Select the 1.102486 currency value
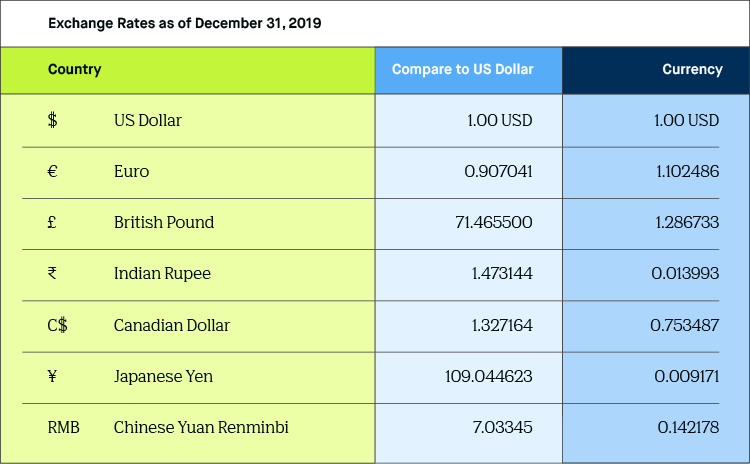Image resolution: width=750 pixels, height=464 pixels. coord(687,172)
